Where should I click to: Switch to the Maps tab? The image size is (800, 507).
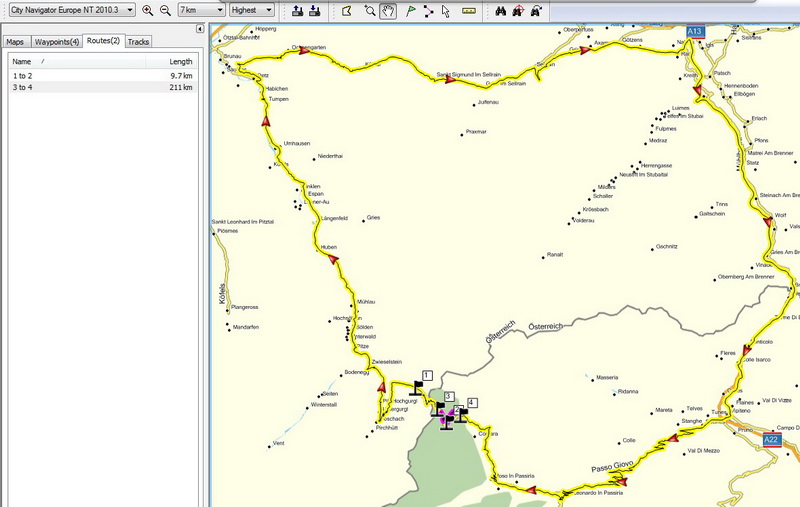click(15, 41)
